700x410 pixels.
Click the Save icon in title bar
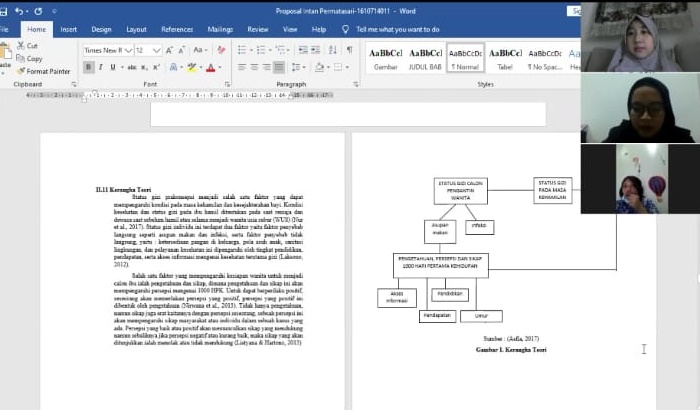[x=6, y=11]
